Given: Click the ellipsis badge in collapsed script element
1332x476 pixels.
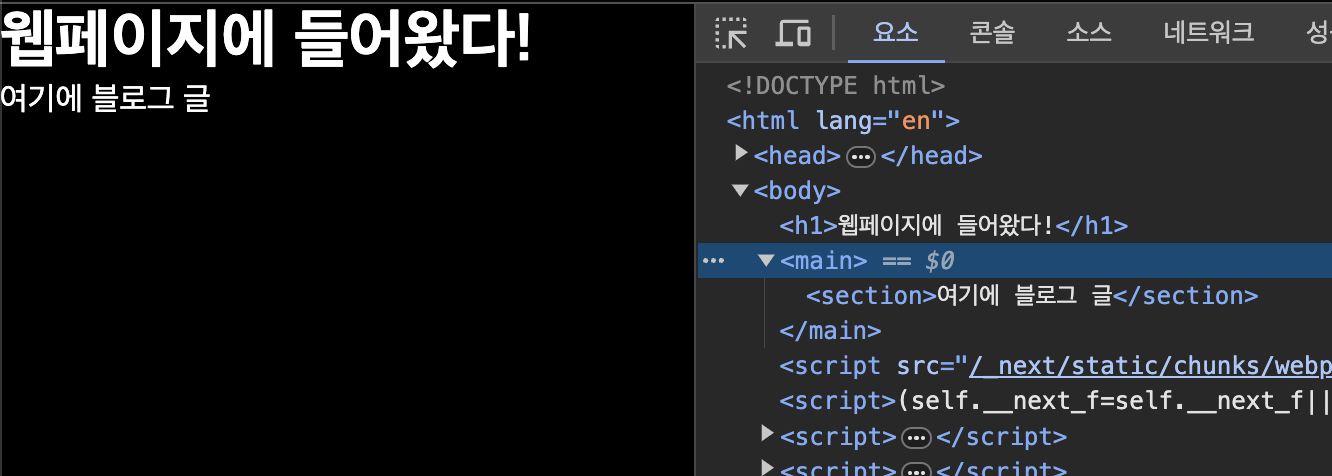Looking at the screenshot, I should [x=916, y=437].
